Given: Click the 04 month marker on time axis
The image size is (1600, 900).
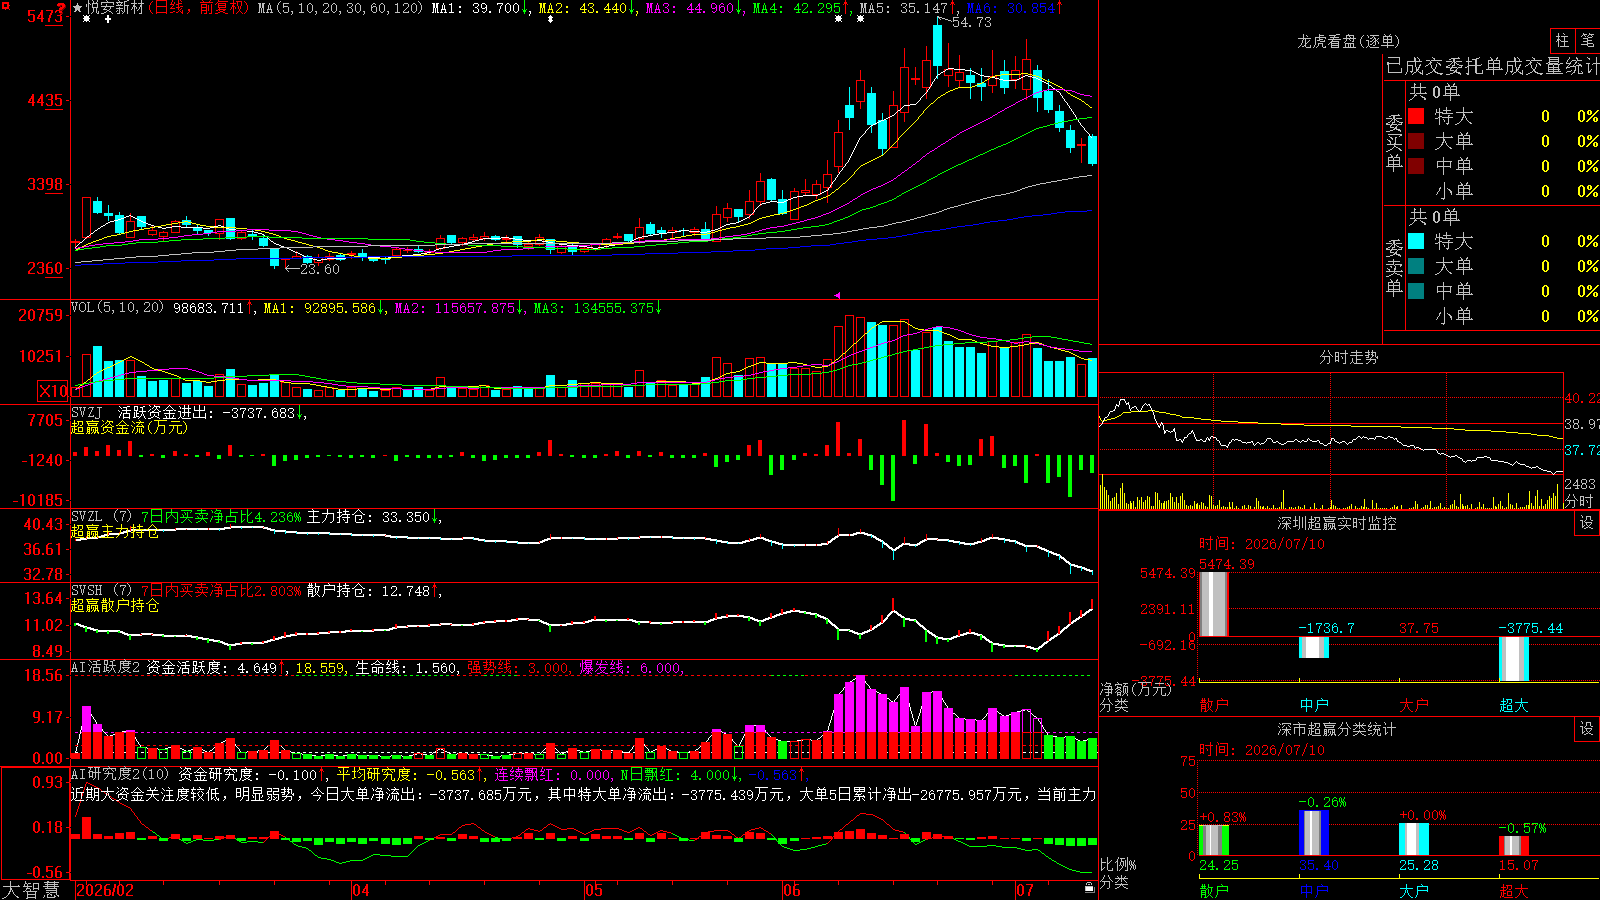Looking at the screenshot, I should coord(361,890).
